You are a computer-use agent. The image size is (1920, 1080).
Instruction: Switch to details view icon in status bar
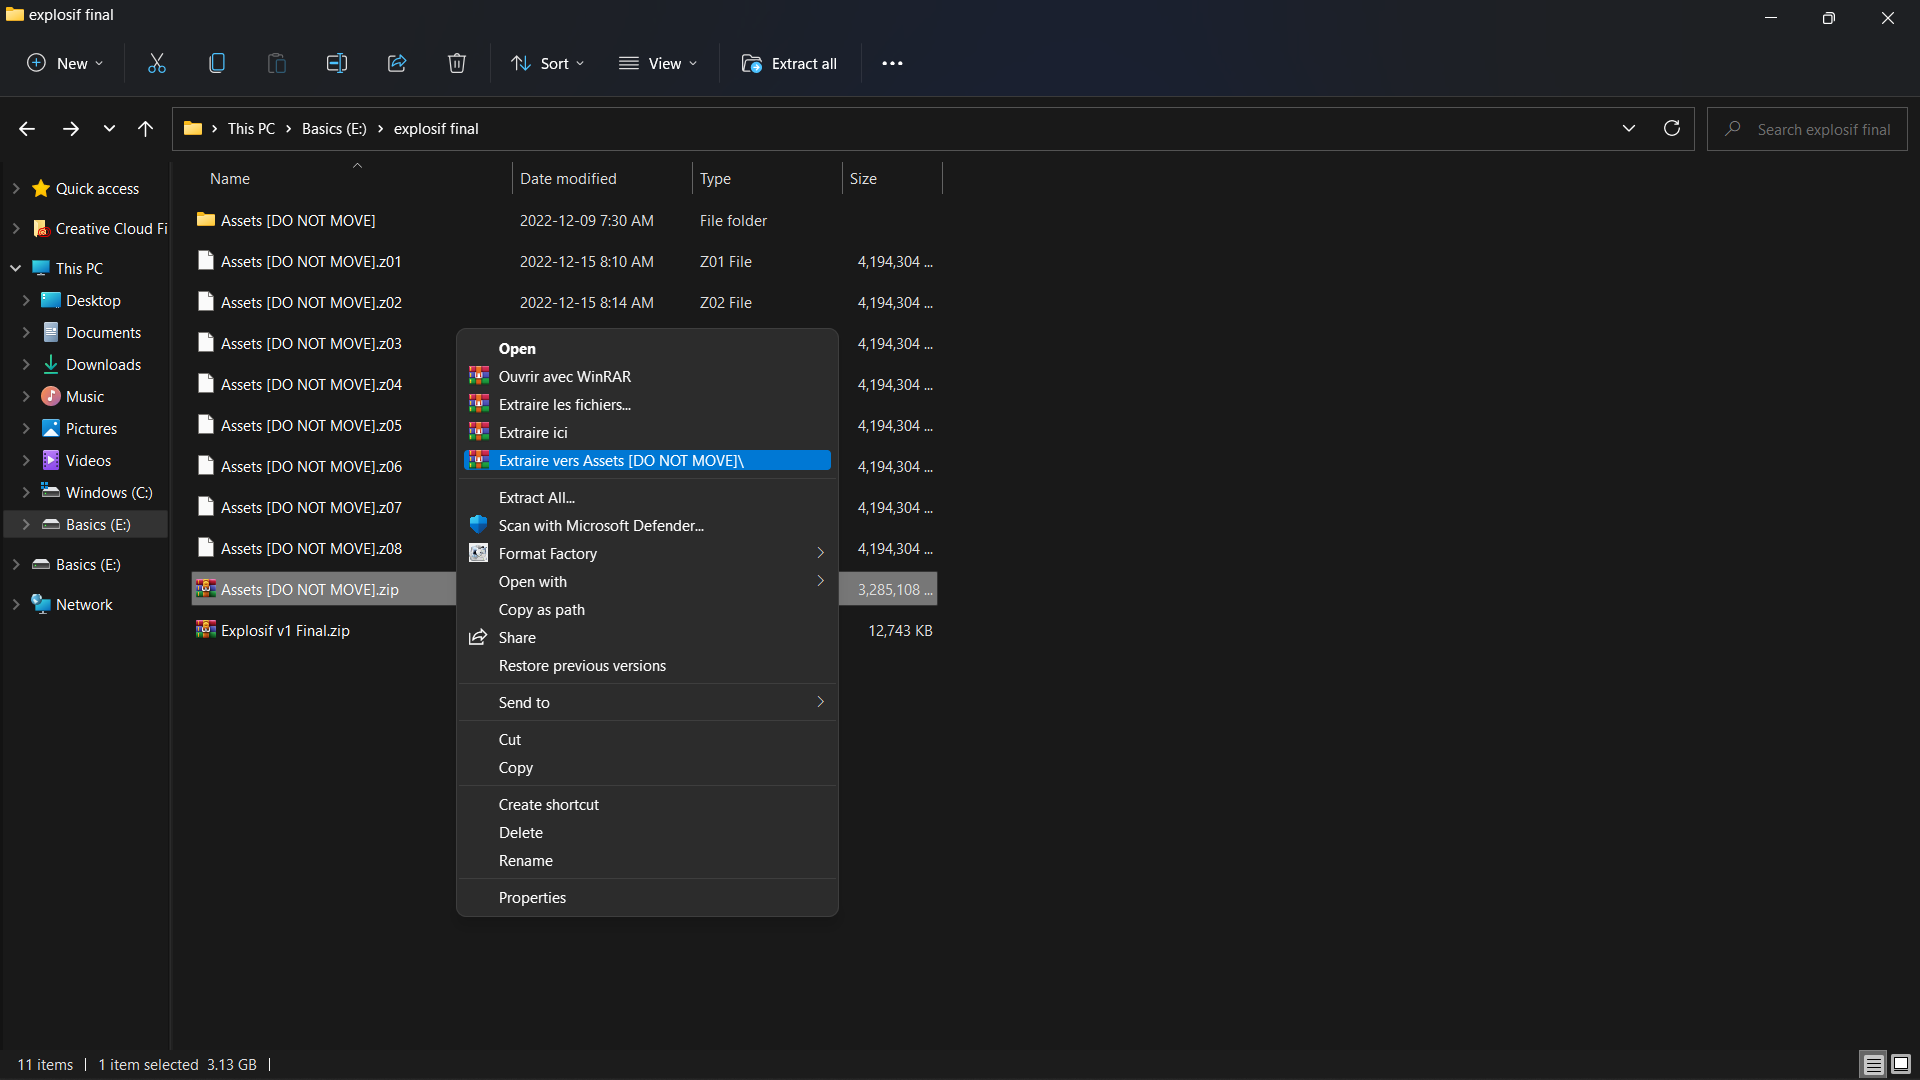pos(1873,1064)
